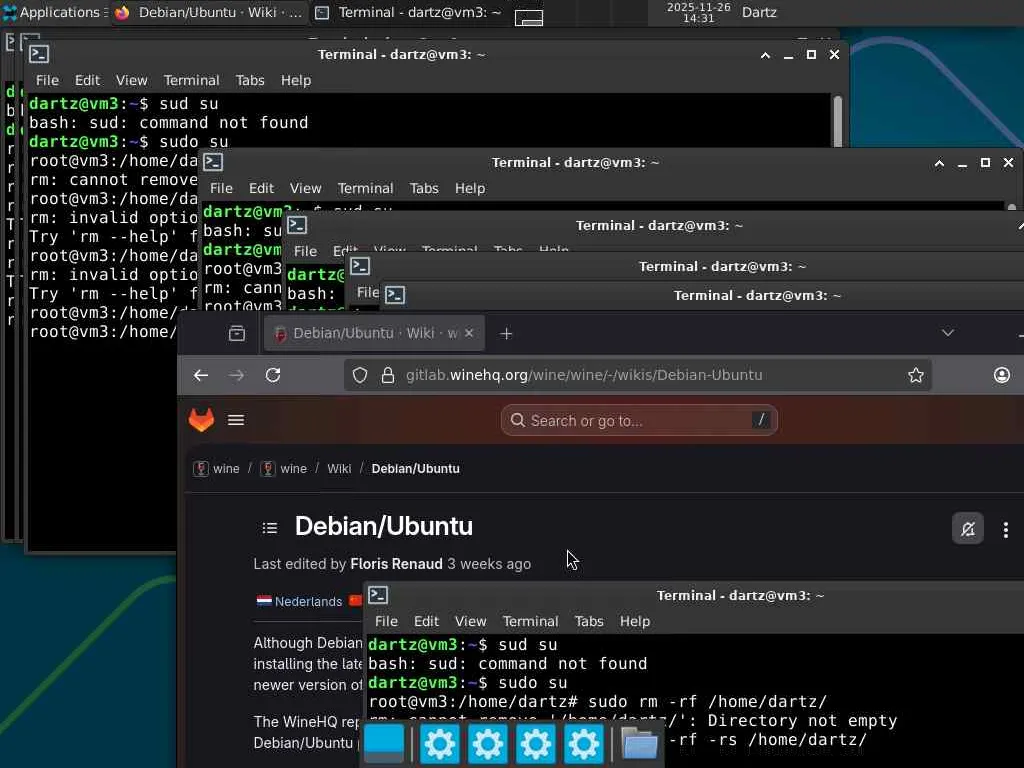Click terminal icon of third stacked Terminal window
The height and width of the screenshot is (768, 1024).
[x=297, y=225]
